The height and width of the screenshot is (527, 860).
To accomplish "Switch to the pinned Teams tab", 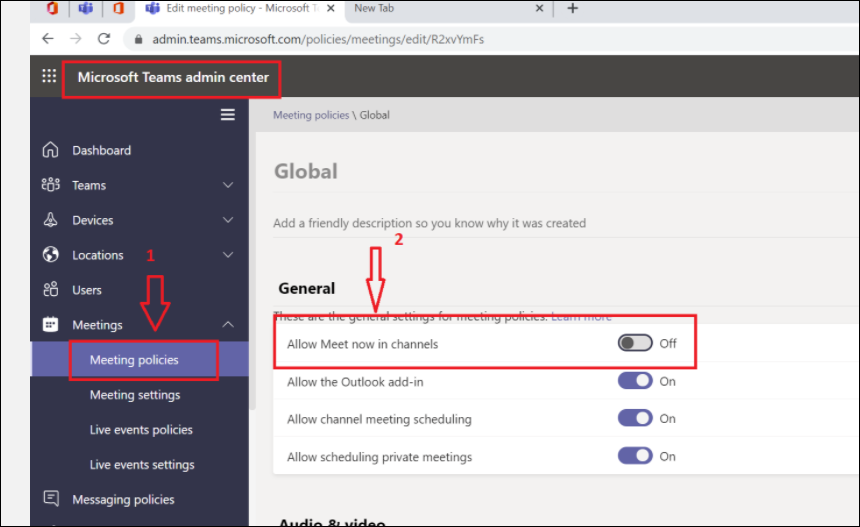I will [86, 8].
